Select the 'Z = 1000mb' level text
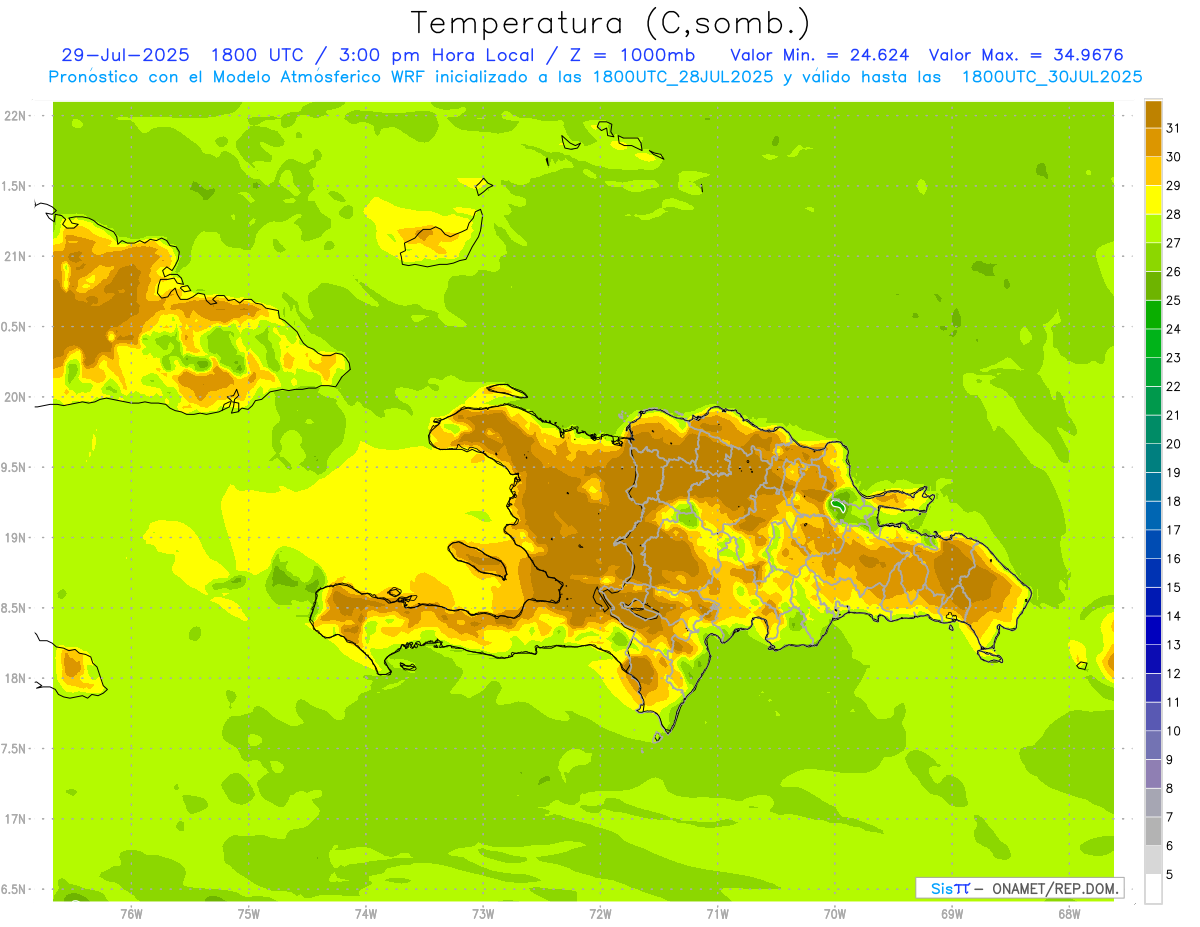Screen dimensions: 1200x927 (x=635, y=55)
